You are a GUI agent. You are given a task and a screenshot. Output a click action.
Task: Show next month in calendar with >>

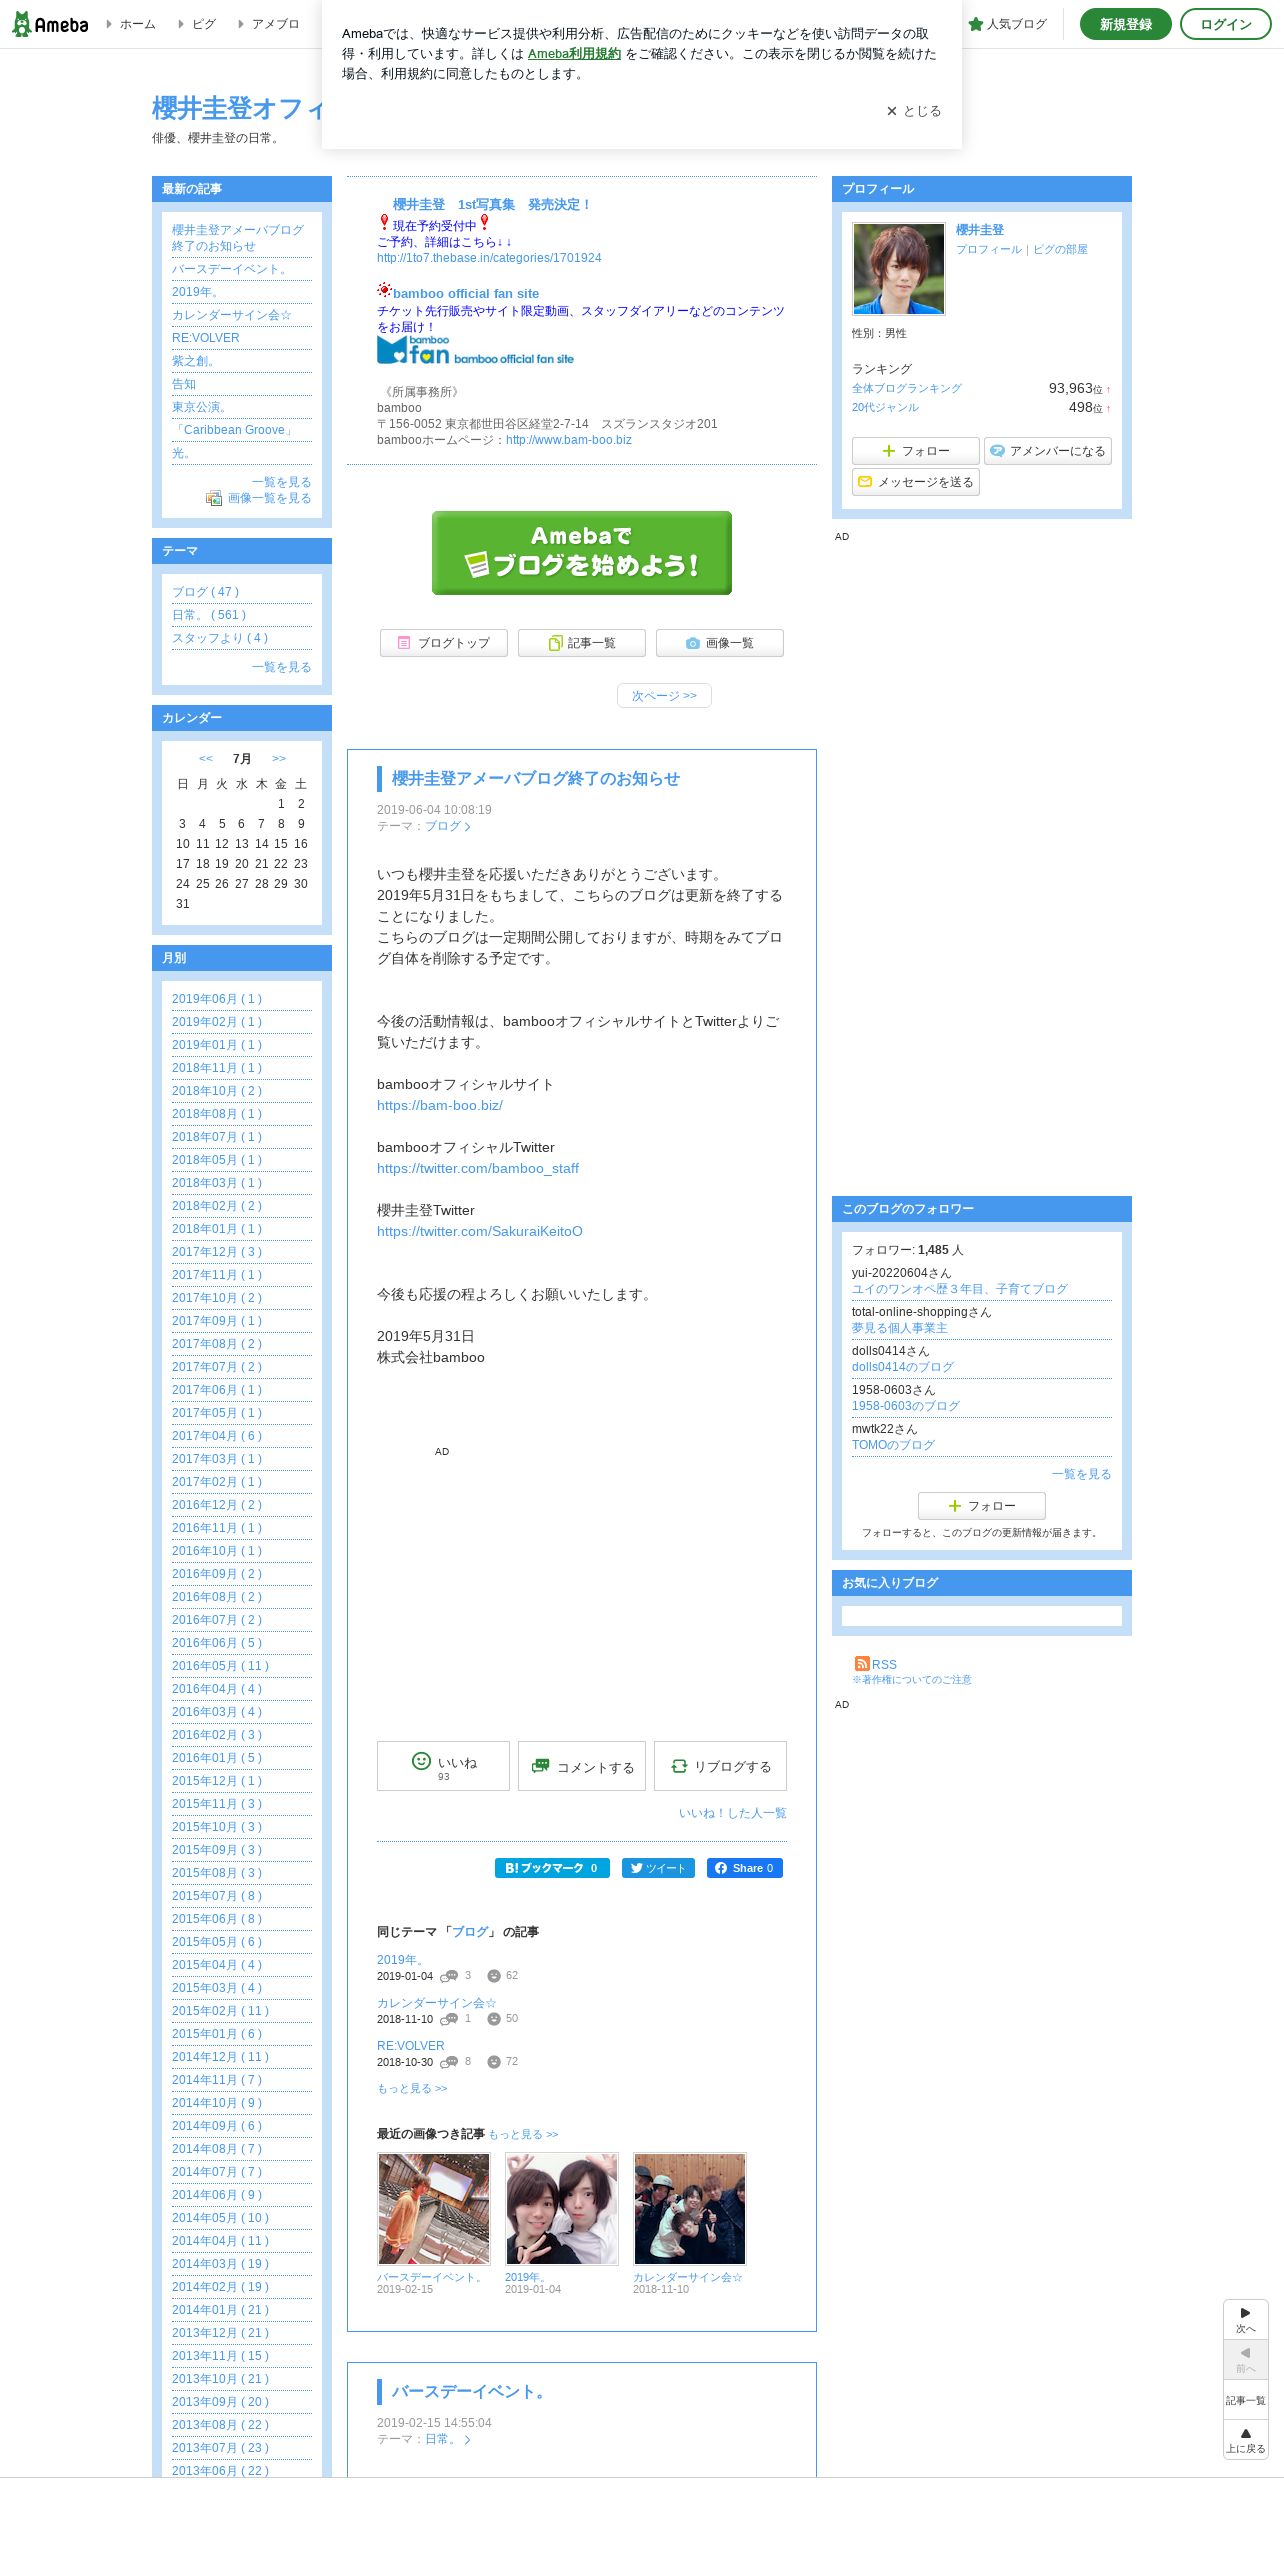279,759
